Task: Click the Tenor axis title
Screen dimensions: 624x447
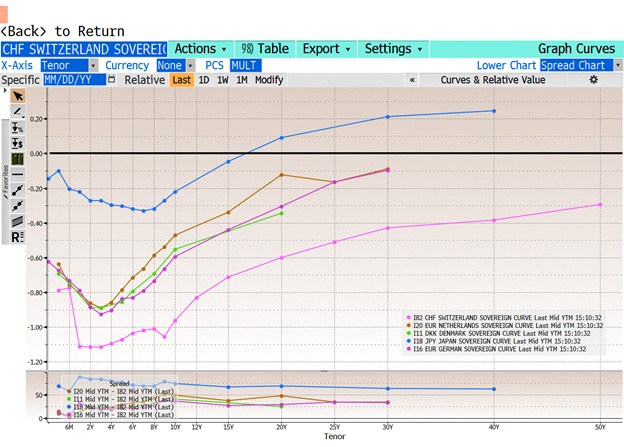Action: (334, 436)
